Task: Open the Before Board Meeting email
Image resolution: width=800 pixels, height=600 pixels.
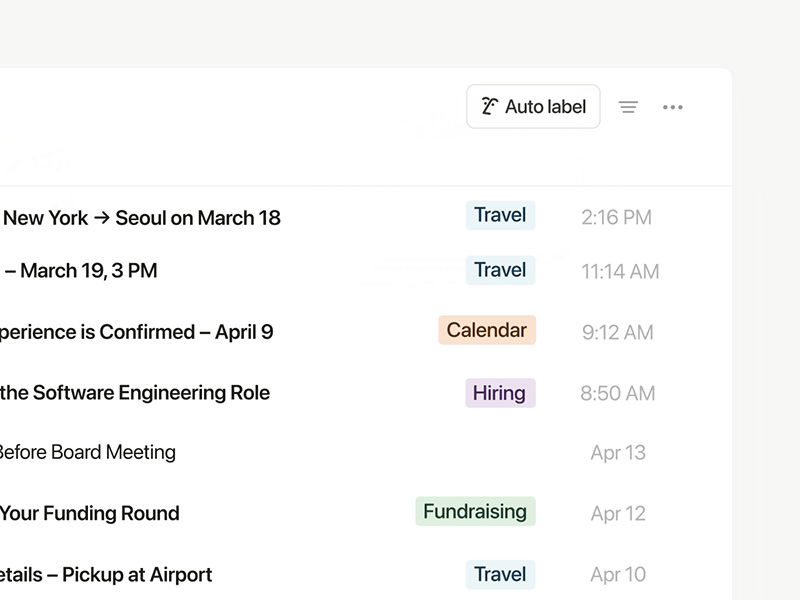Action: (x=87, y=453)
